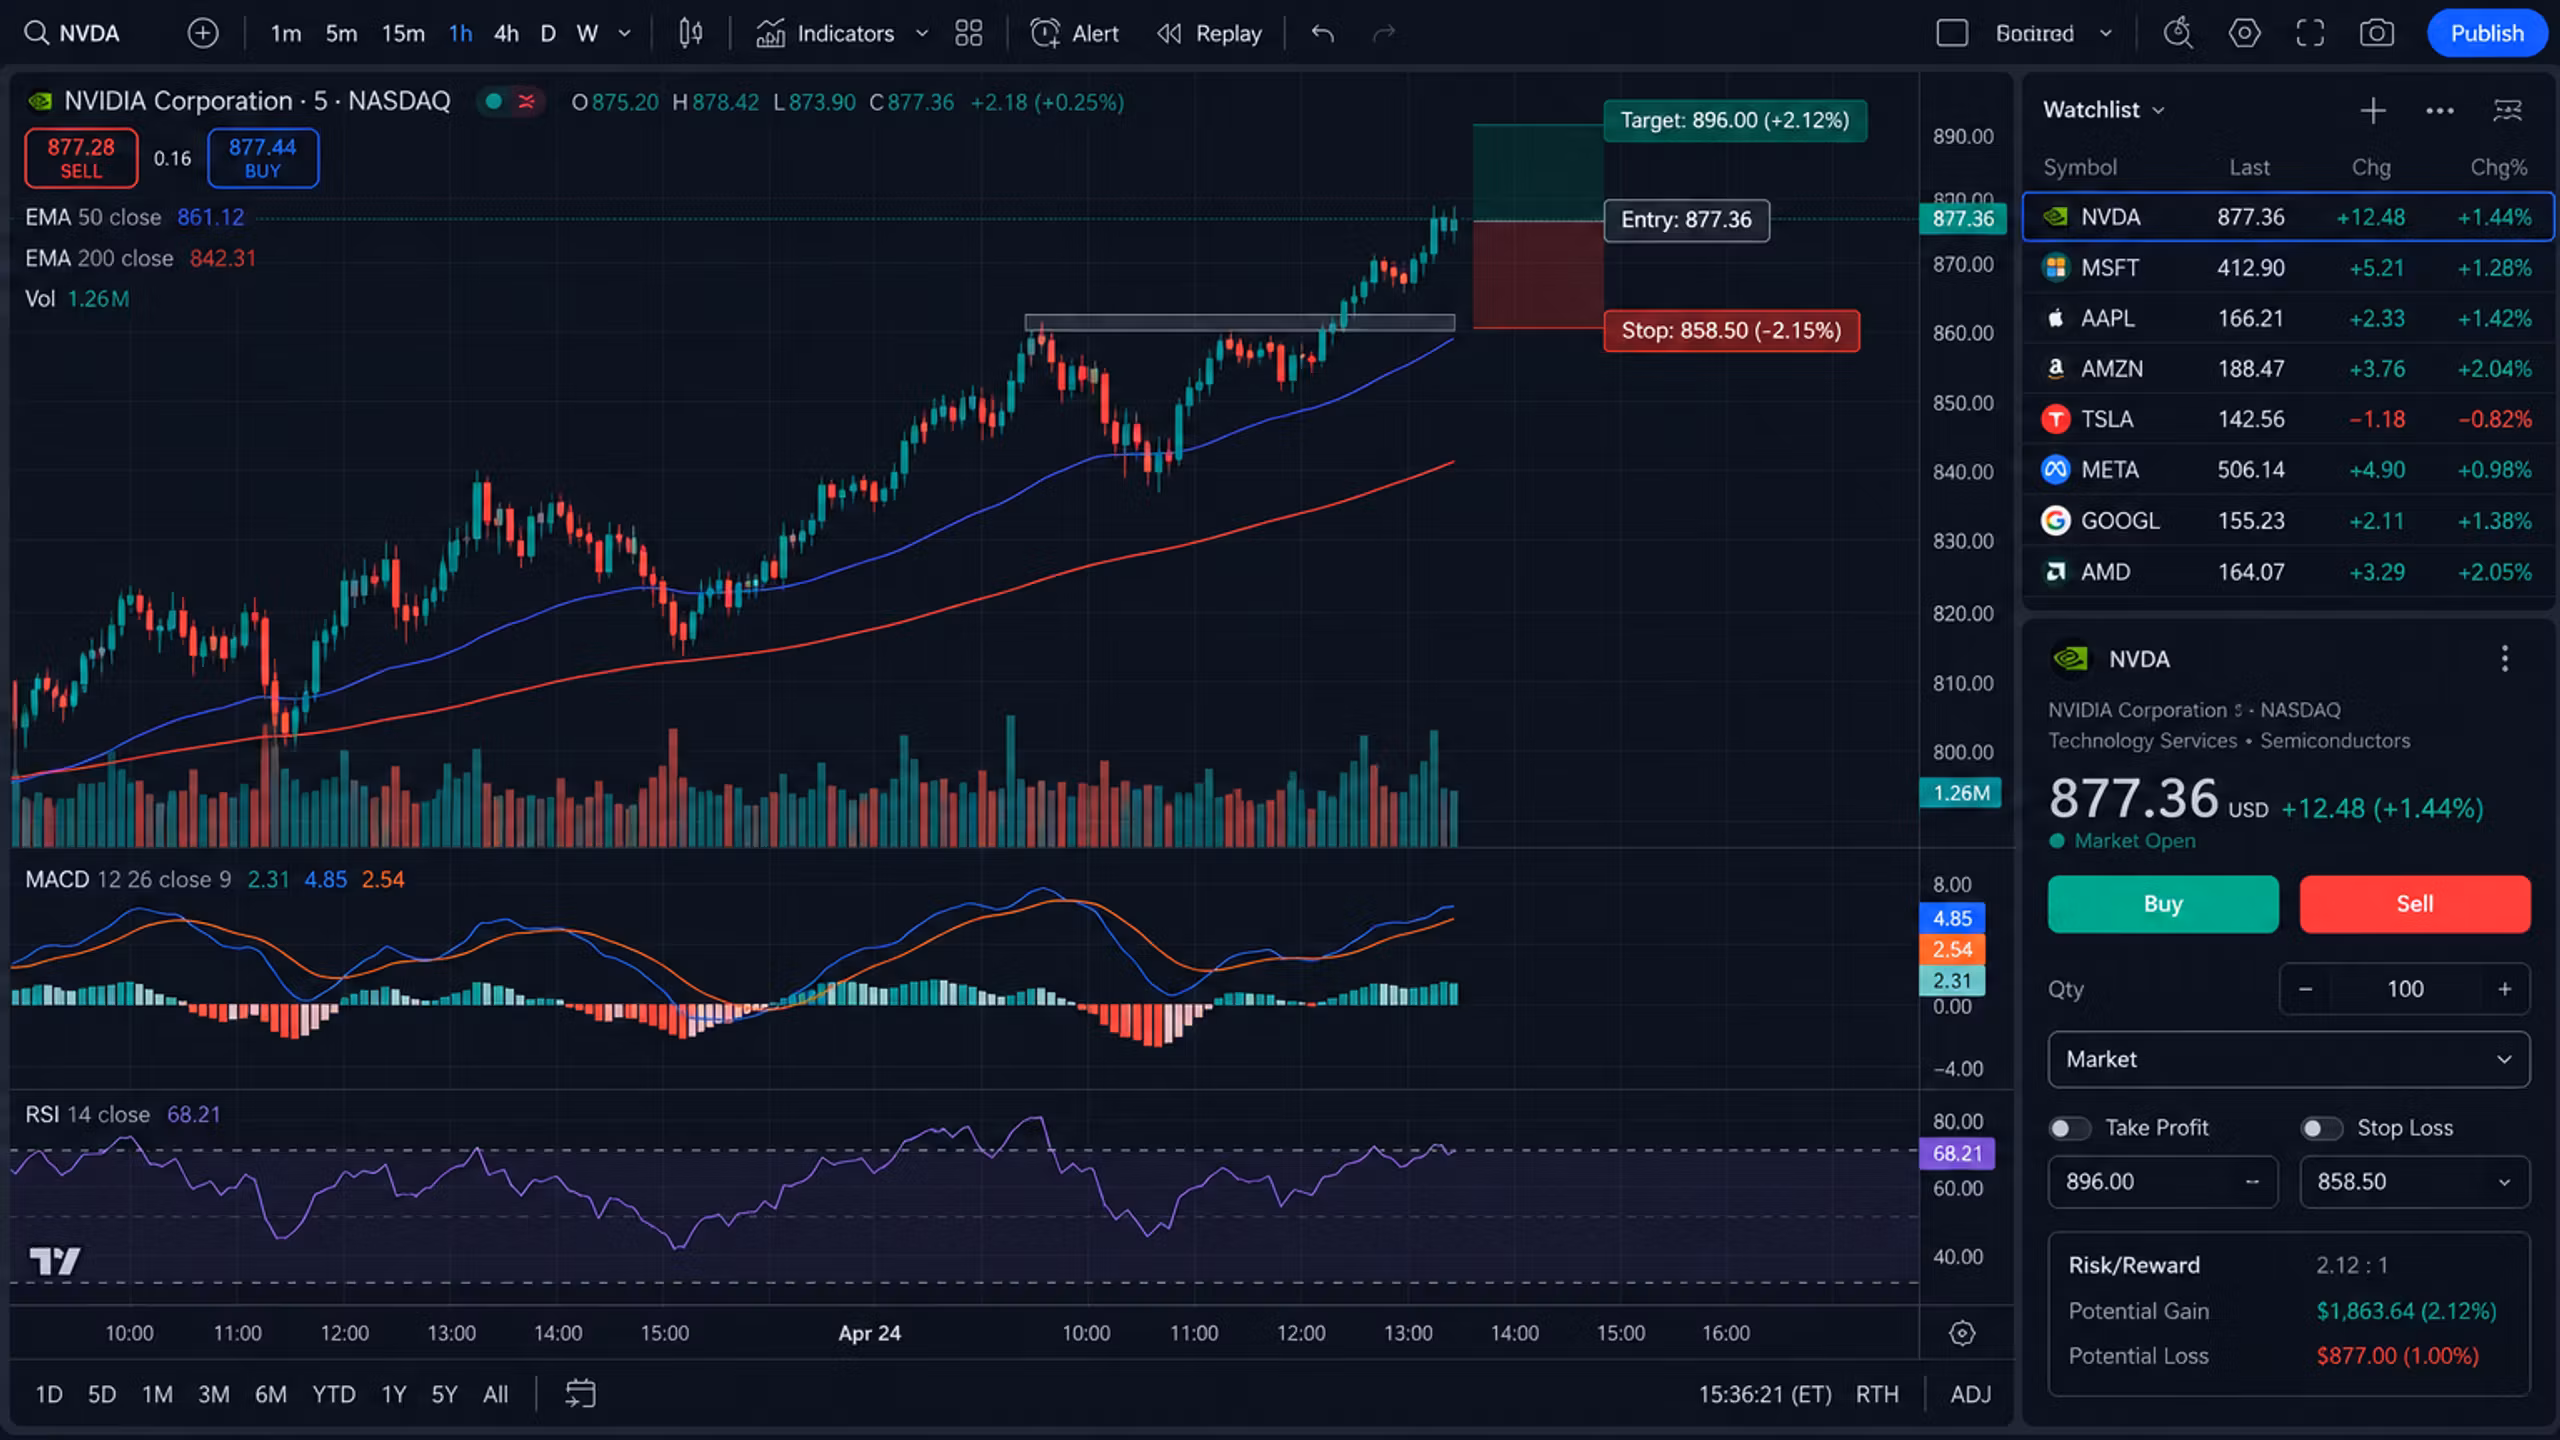Decrease quantity with the minus stepper
This screenshot has height=1440, width=2560.
tap(2305, 989)
